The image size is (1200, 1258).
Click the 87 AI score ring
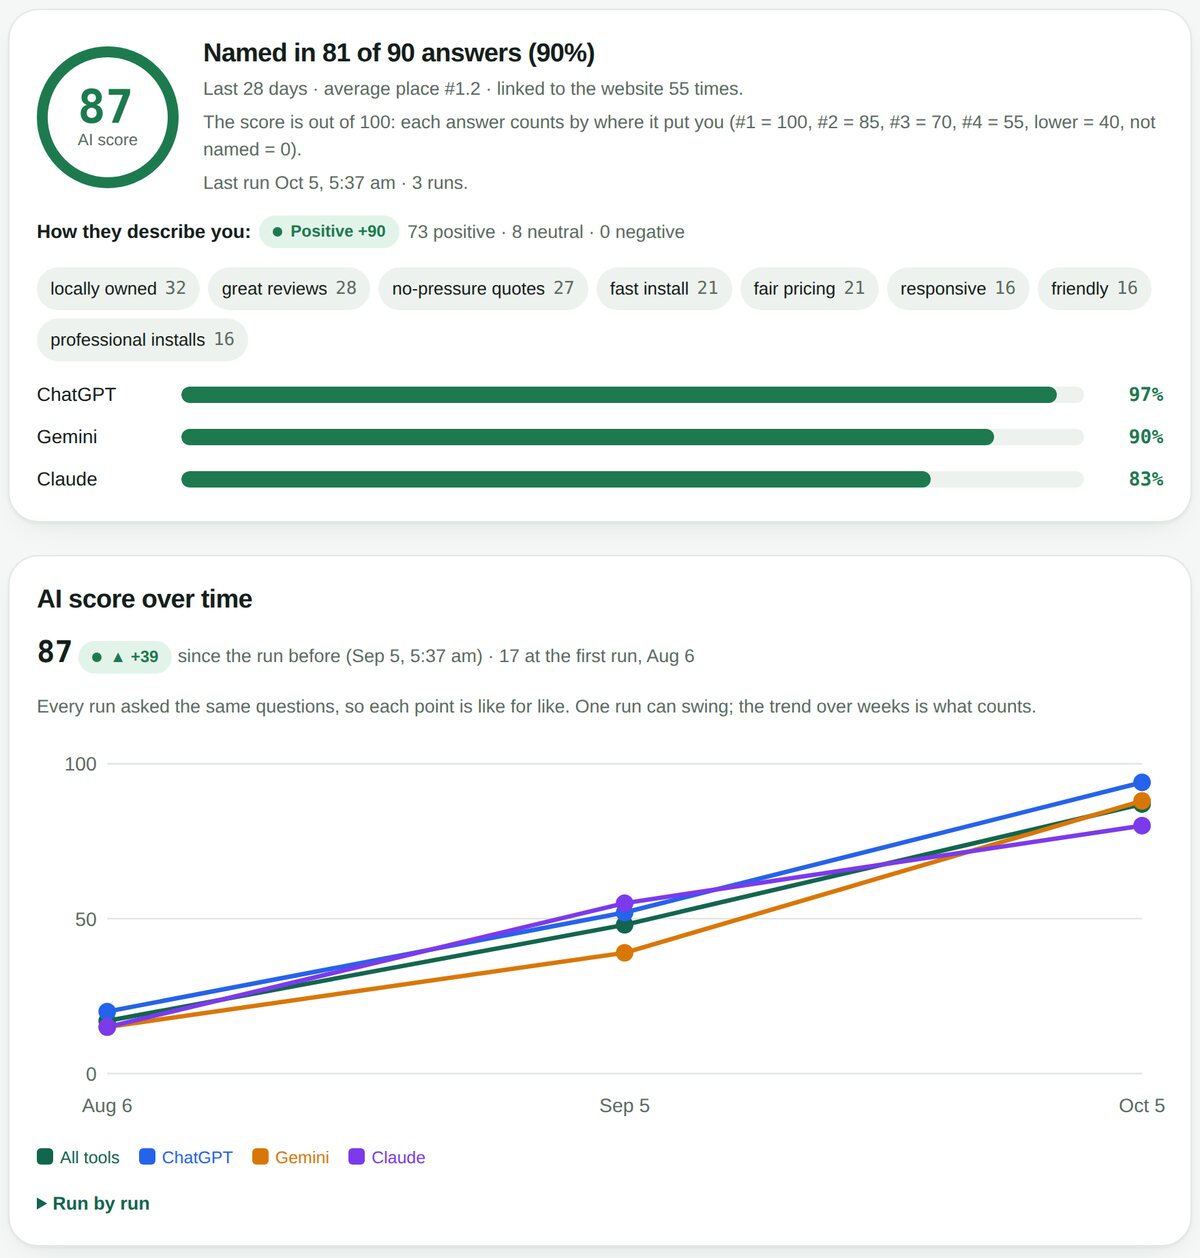tap(107, 117)
